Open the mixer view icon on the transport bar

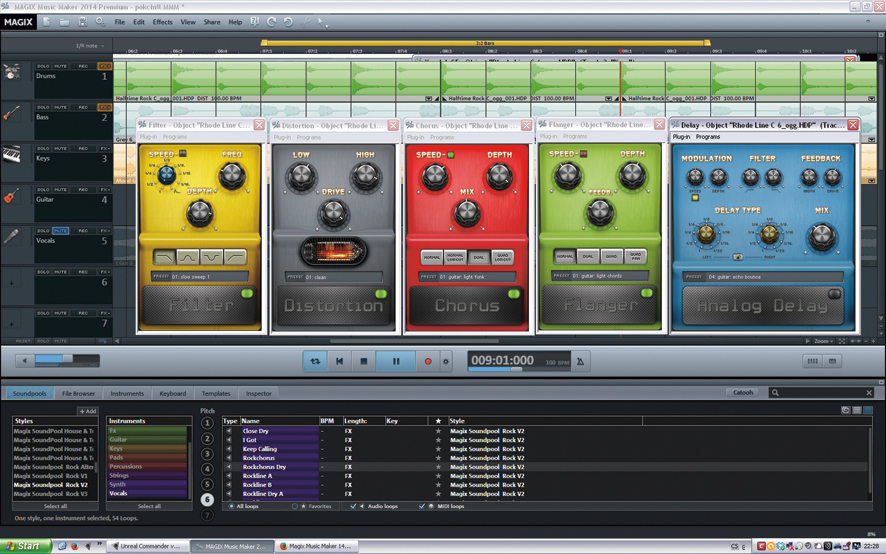(x=813, y=361)
